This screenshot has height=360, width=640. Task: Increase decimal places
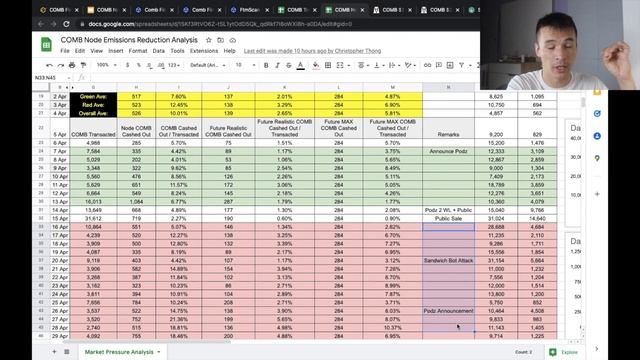point(161,65)
